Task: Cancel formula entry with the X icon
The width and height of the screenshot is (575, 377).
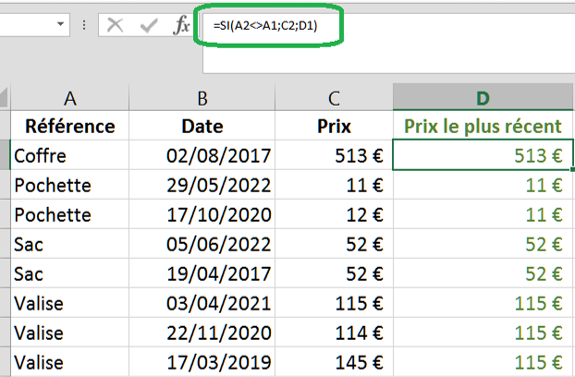Action: pos(115,26)
